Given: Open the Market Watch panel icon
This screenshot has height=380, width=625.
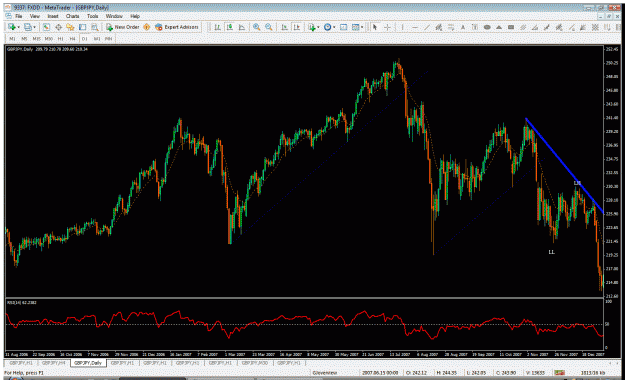Looking at the screenshot, I should coord(46,27).
